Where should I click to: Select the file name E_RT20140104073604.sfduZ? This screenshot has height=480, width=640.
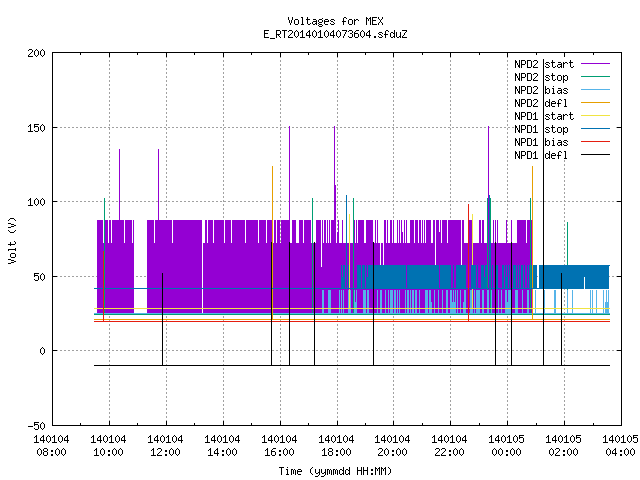point(335,34)
